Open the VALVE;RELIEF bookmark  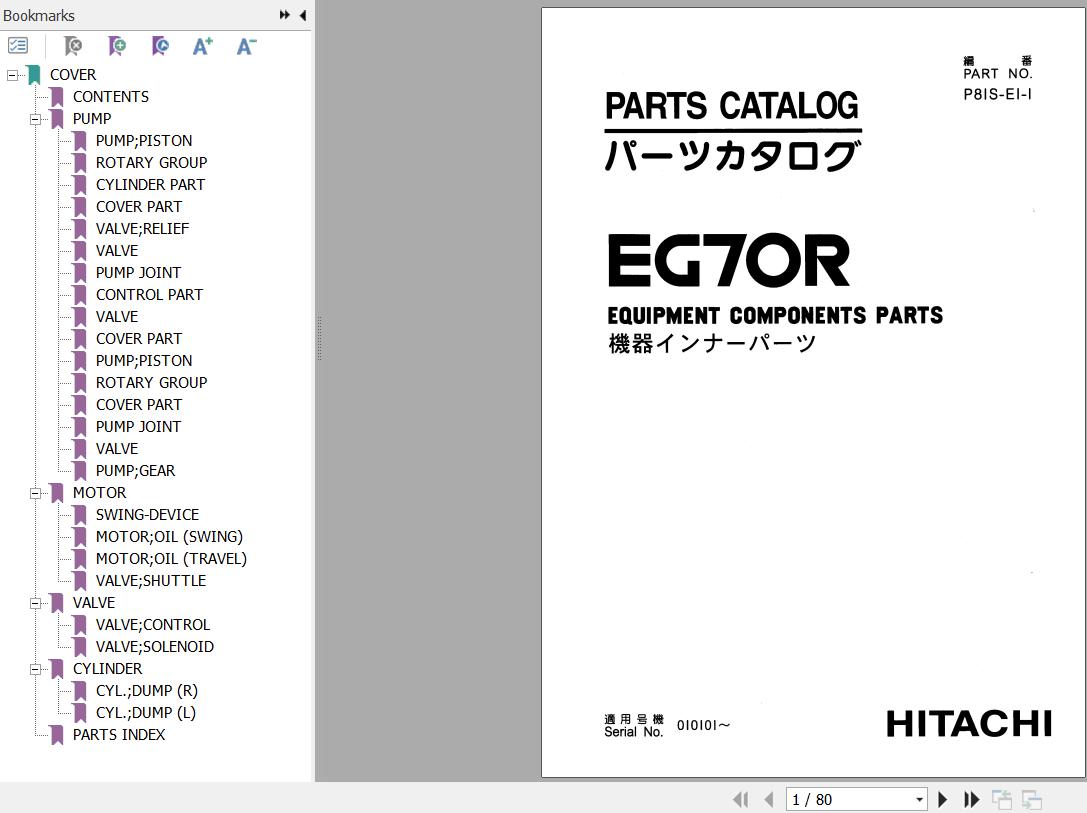point(142,229)
